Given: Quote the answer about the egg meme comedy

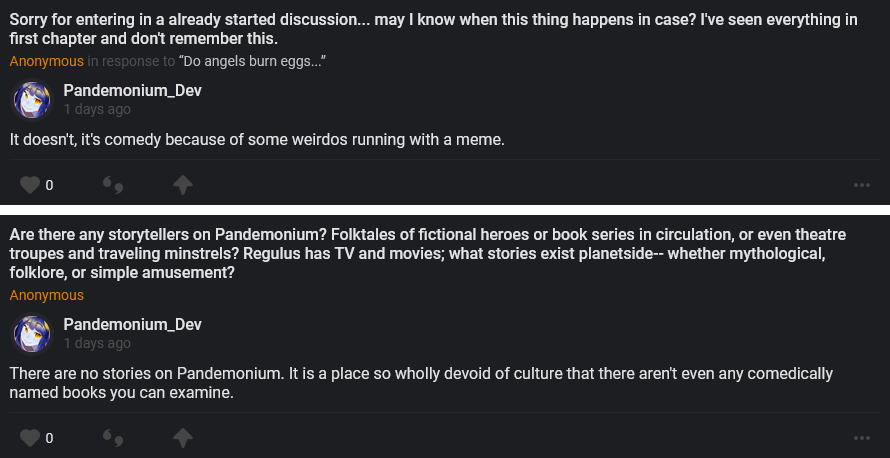Looking at the screenshot, I should pos(113,185).
